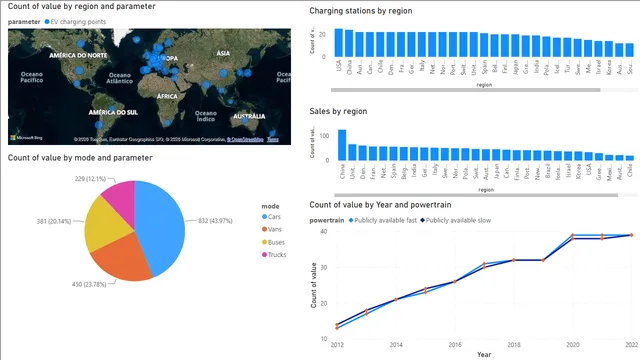This screenshot has height=360, width=640.
Task: Select Israel bar in Sales by region
Action: [568, 156]
